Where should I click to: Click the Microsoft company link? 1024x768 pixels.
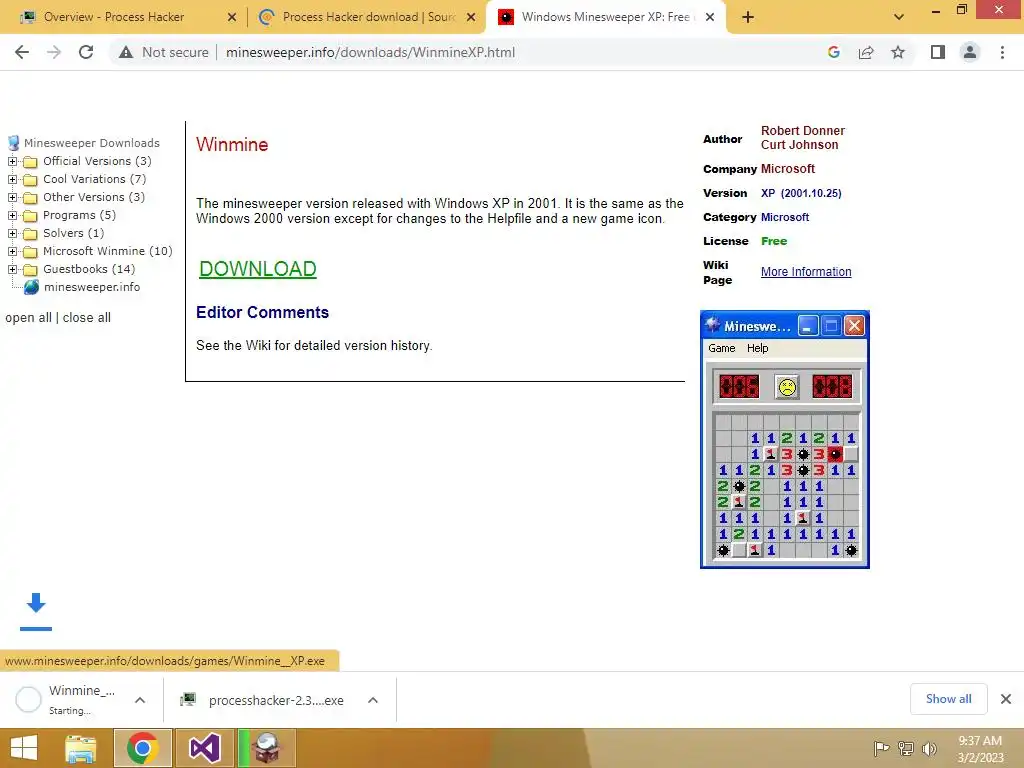788,168
